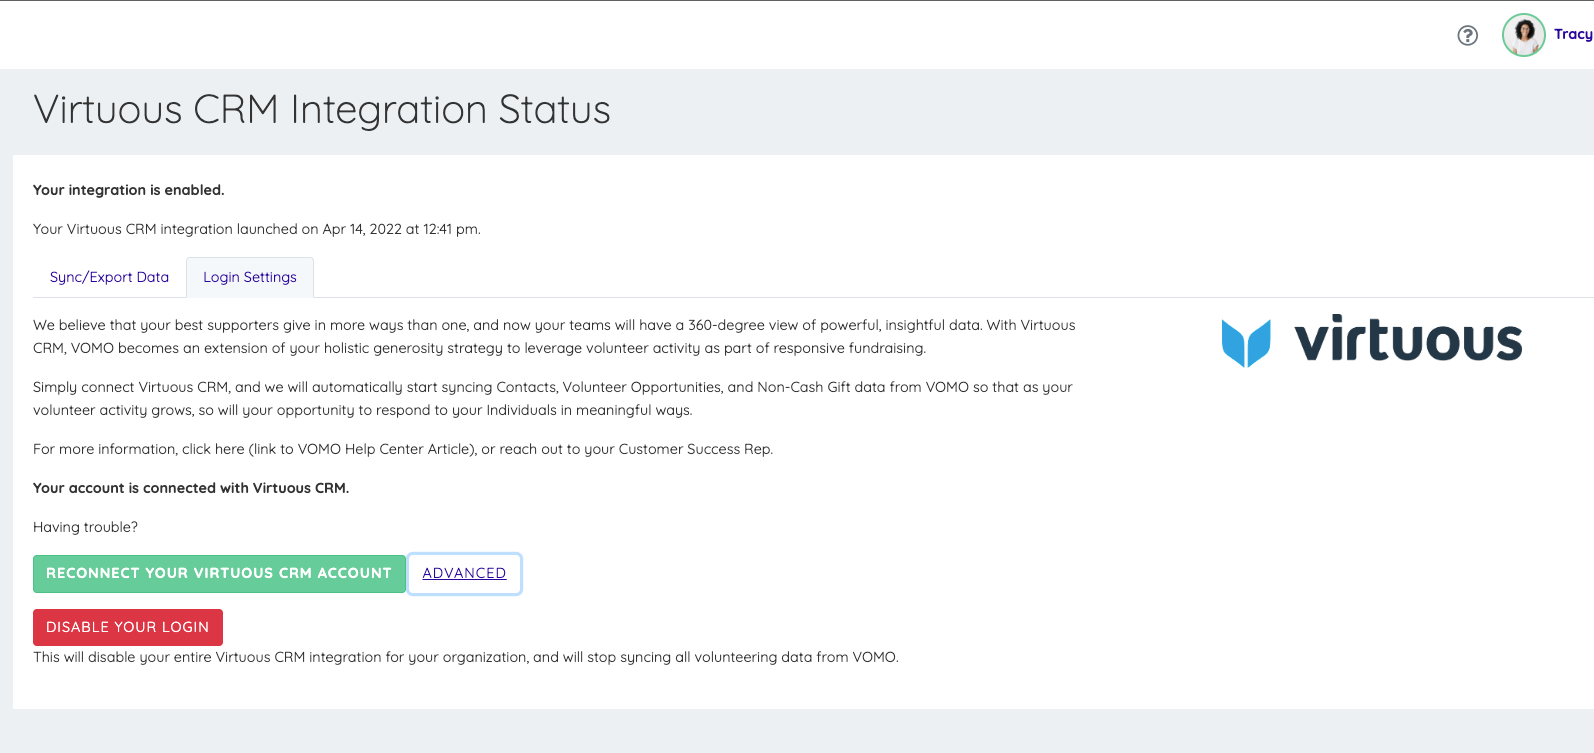Click Tracy's profile avatar
Viewport: 1594px width, 753px height.
[1523, 35]
